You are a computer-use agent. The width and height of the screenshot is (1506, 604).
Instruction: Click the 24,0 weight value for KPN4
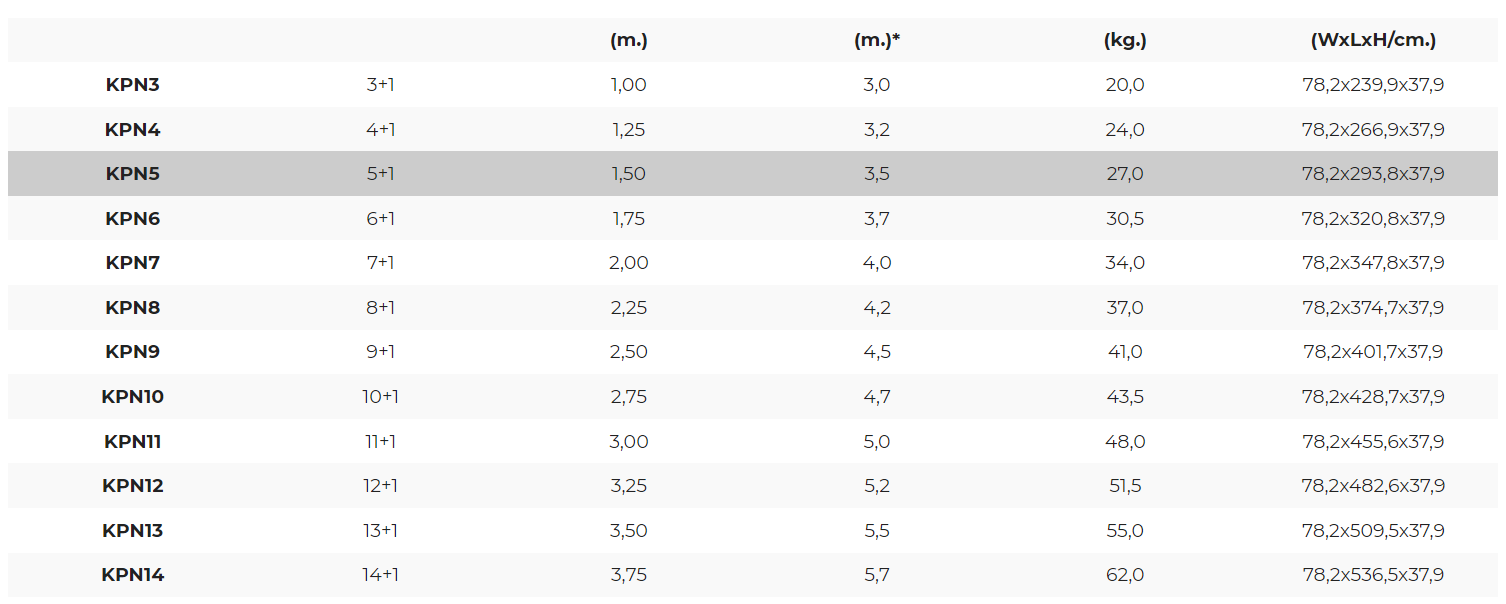point(1125,130)
